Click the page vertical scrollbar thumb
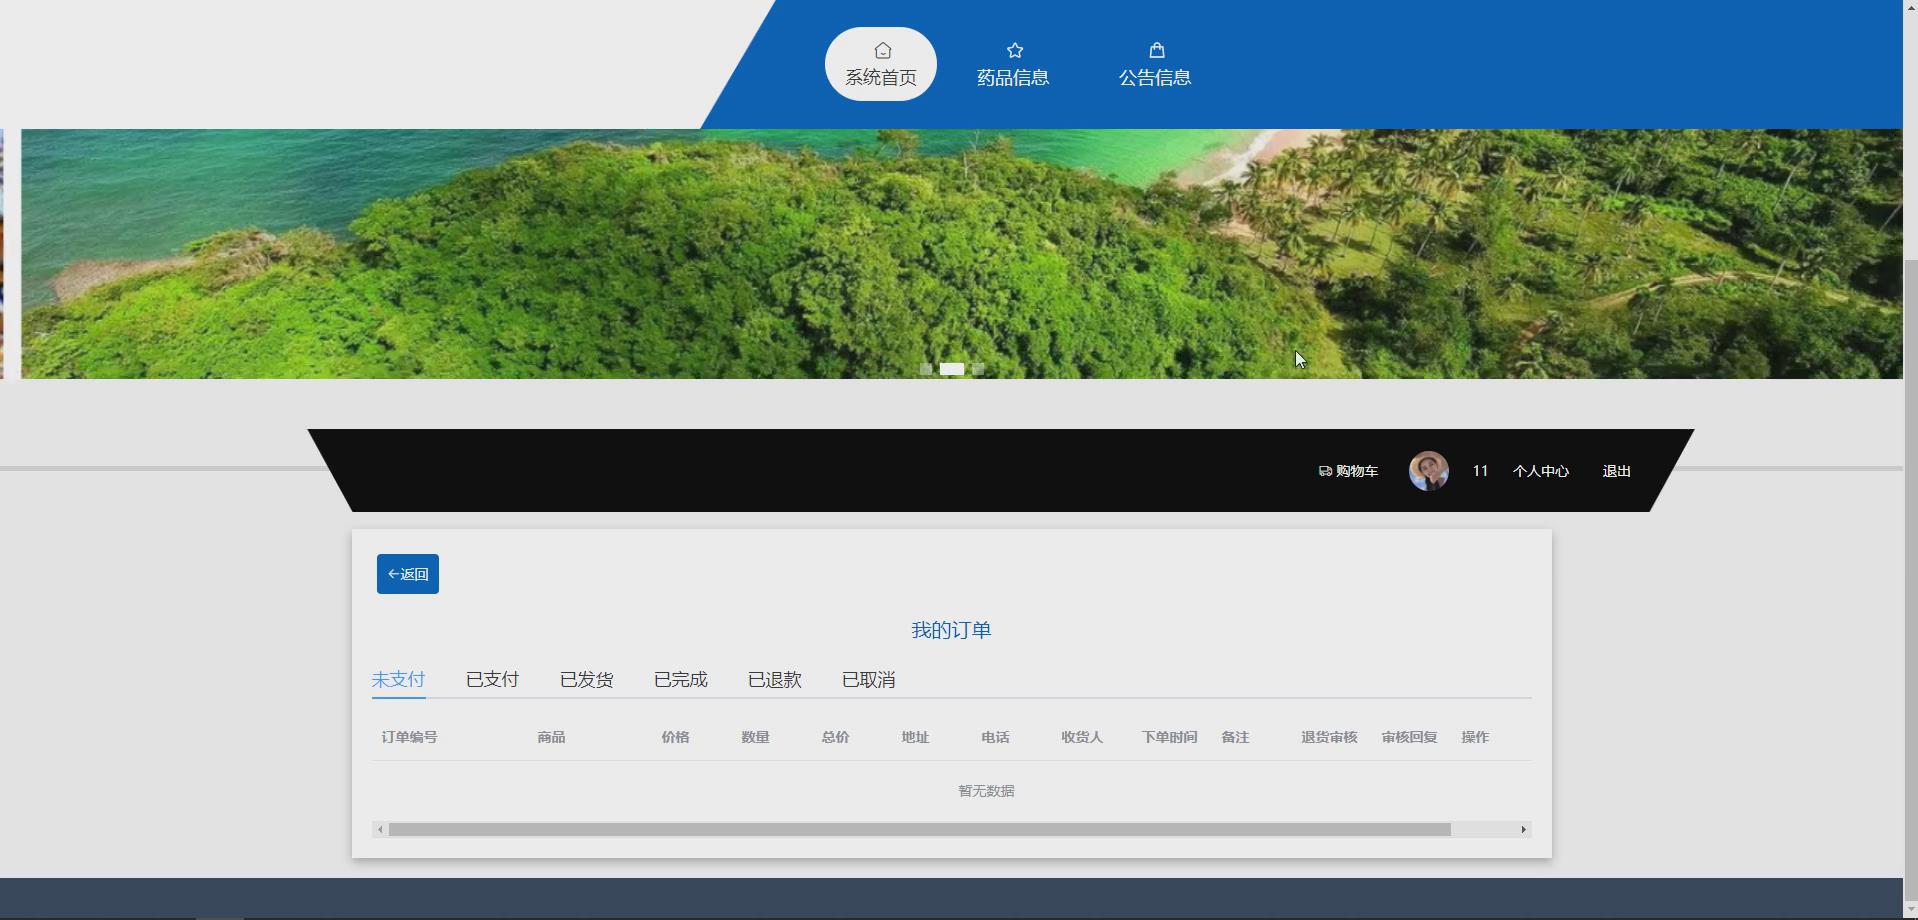Viewport: 1918px width, 920px height. tap(1910, 580)
